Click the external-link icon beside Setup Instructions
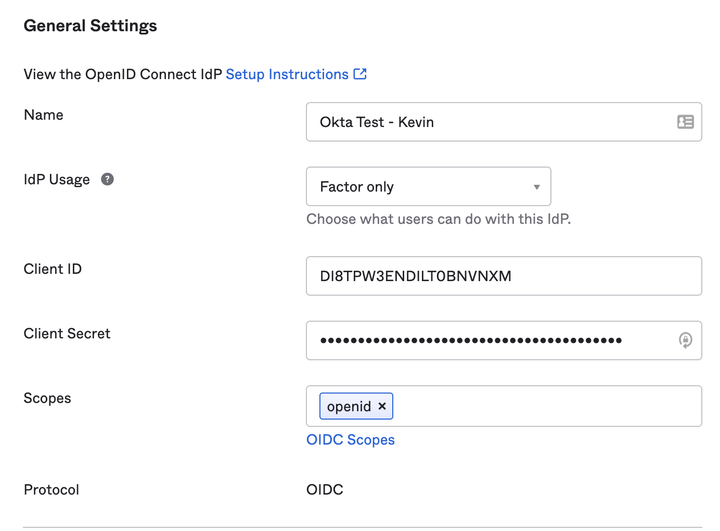 (360, 74)
